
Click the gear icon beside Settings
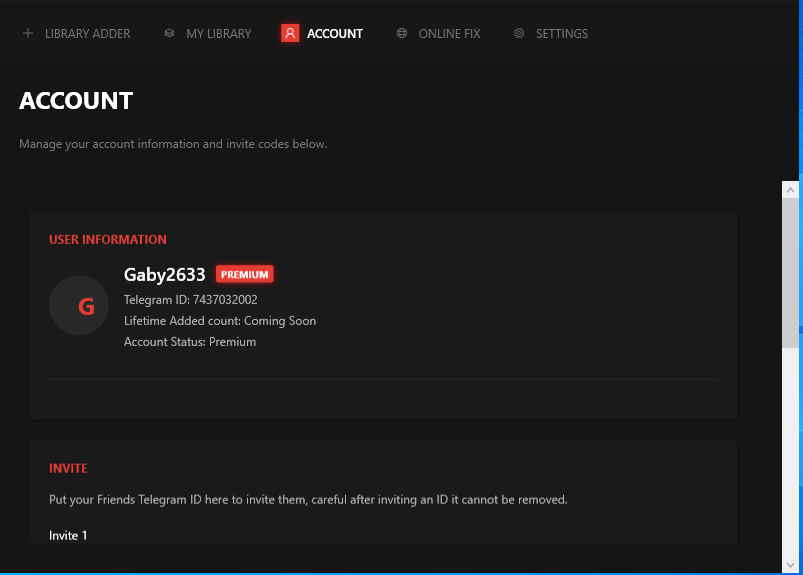[x=519, y=34]
